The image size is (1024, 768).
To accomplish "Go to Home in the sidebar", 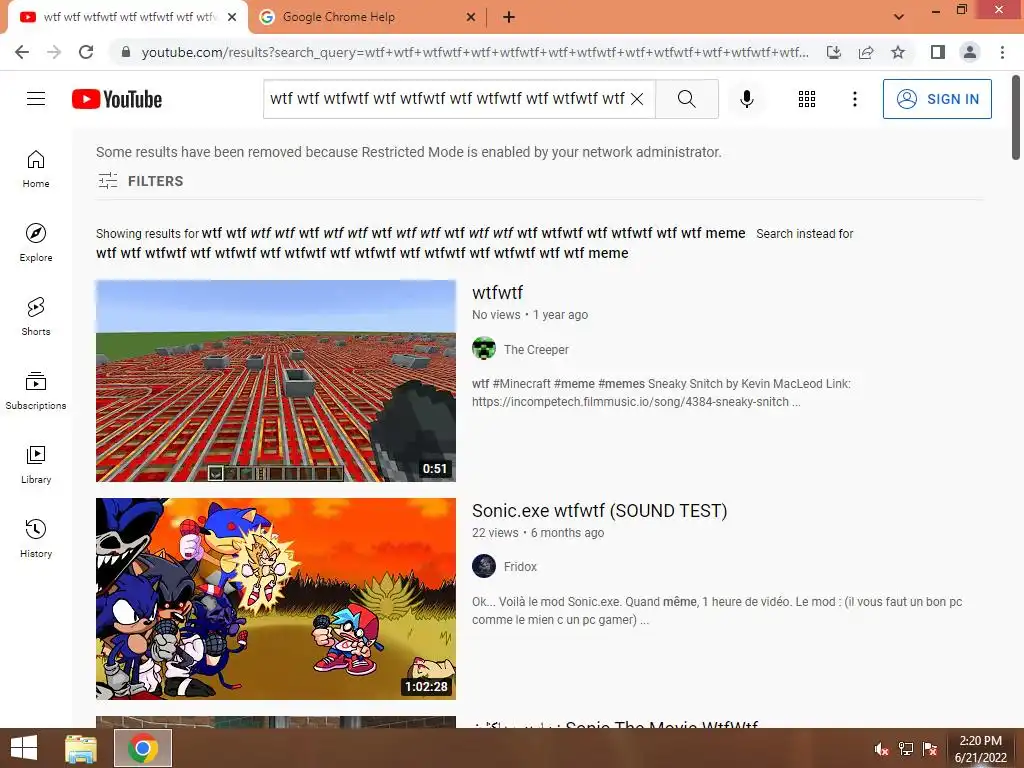I will pyautogui.click(x=36, y=168).
